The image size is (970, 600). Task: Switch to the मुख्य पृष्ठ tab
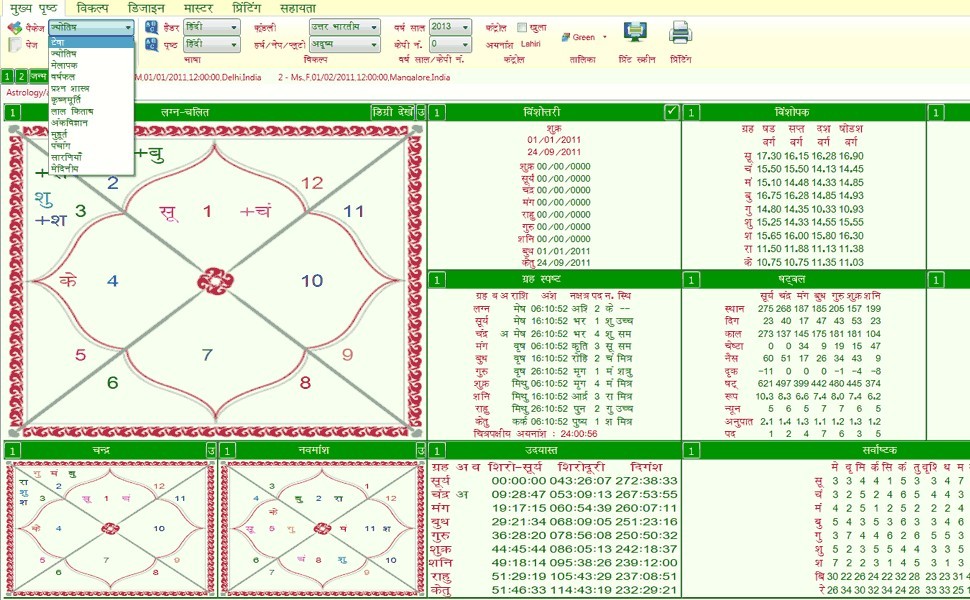tap(33, 8)
